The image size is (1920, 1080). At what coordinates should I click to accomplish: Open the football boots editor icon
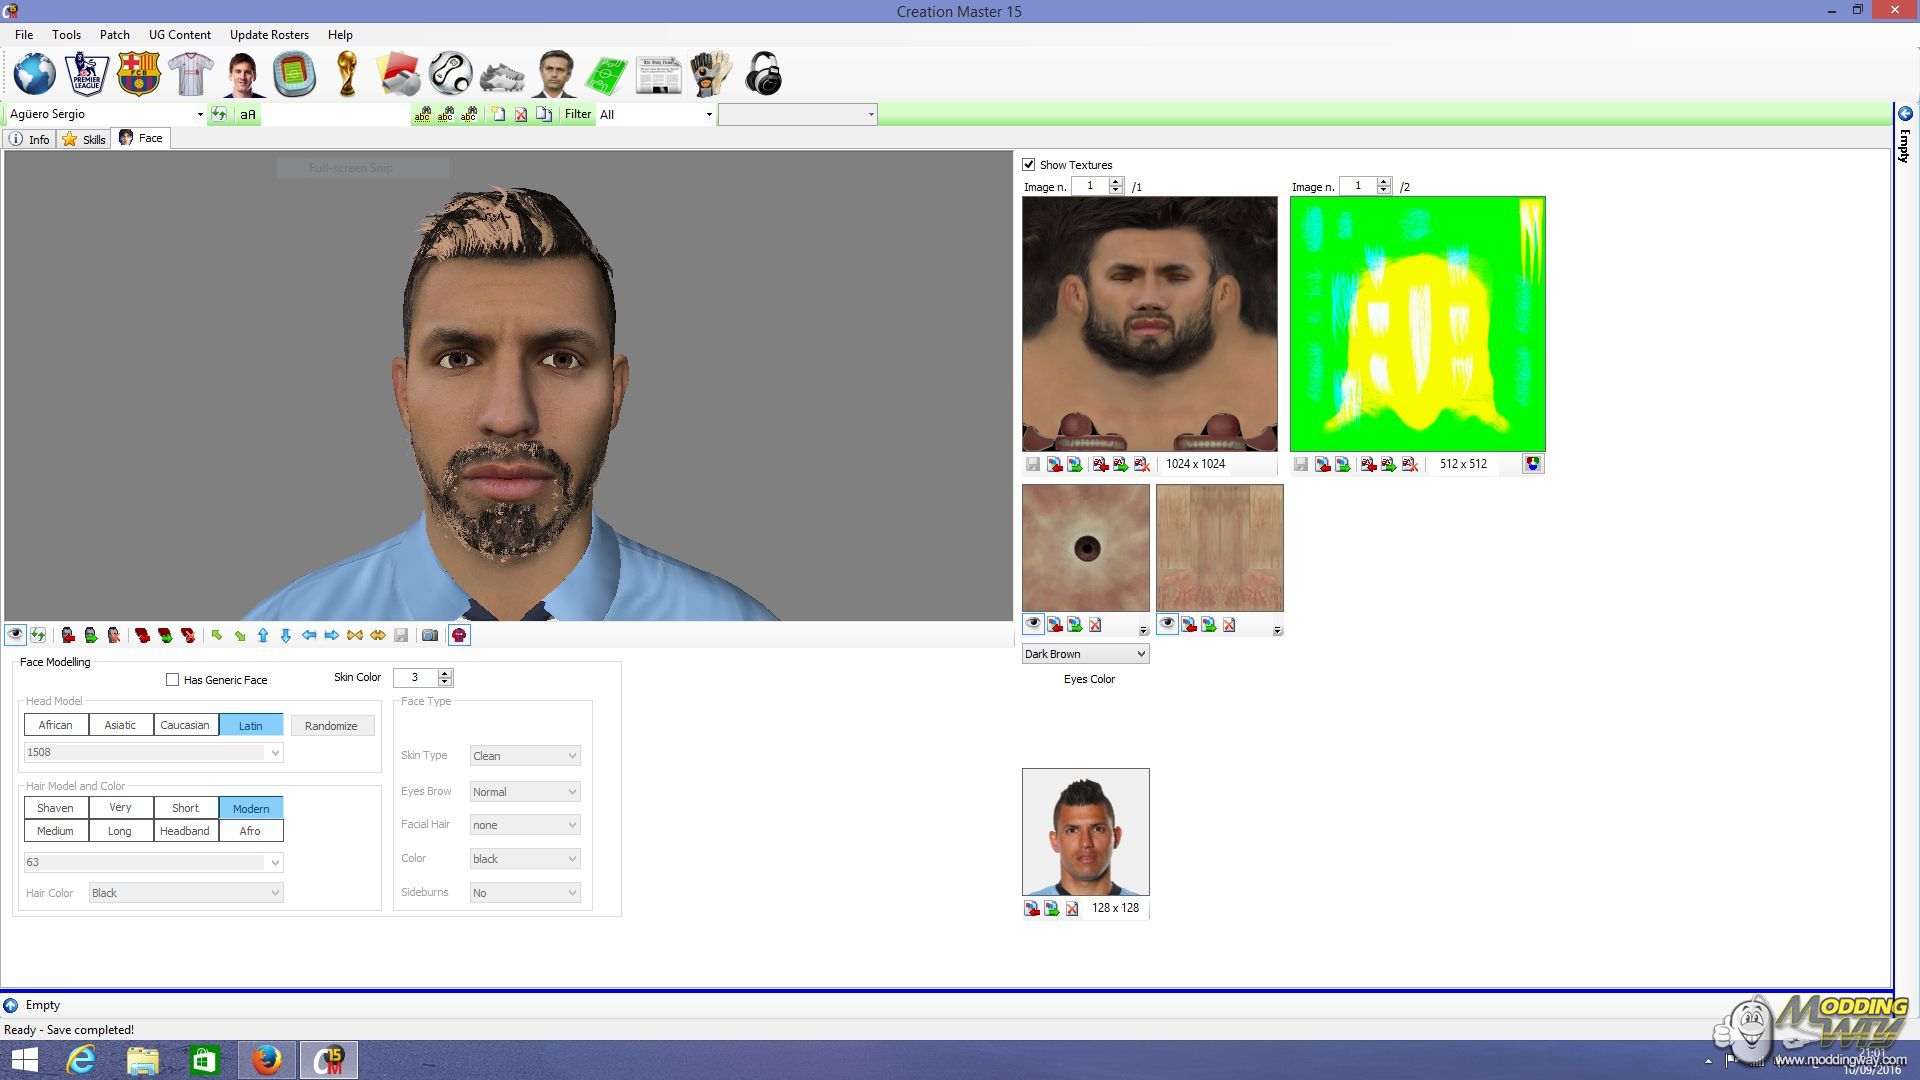click(502, 76)
